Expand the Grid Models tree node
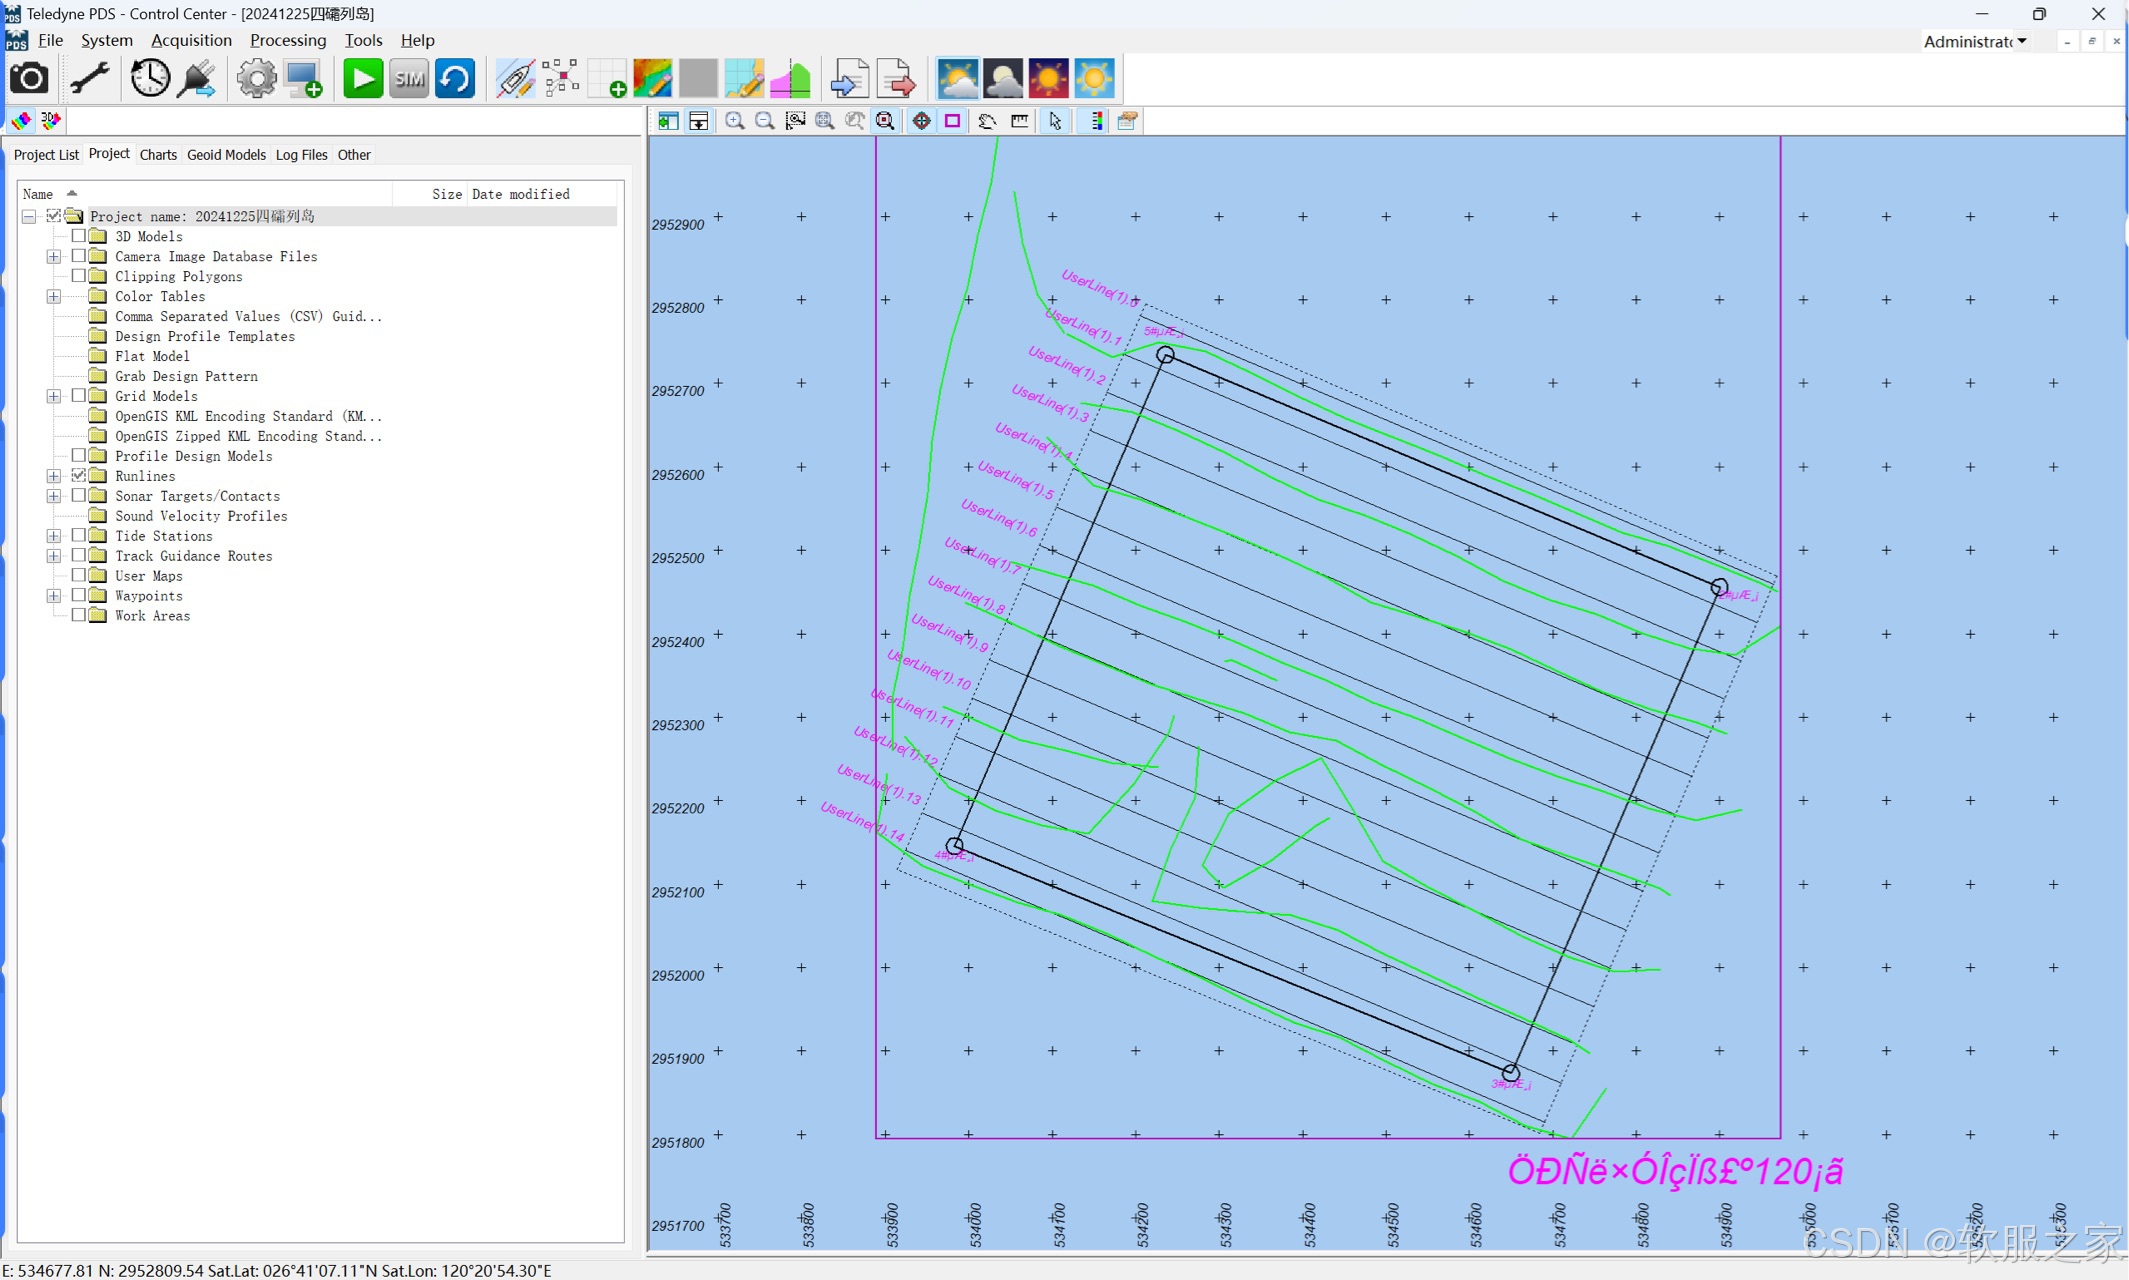2129x1280 pixels. (54, 395)
